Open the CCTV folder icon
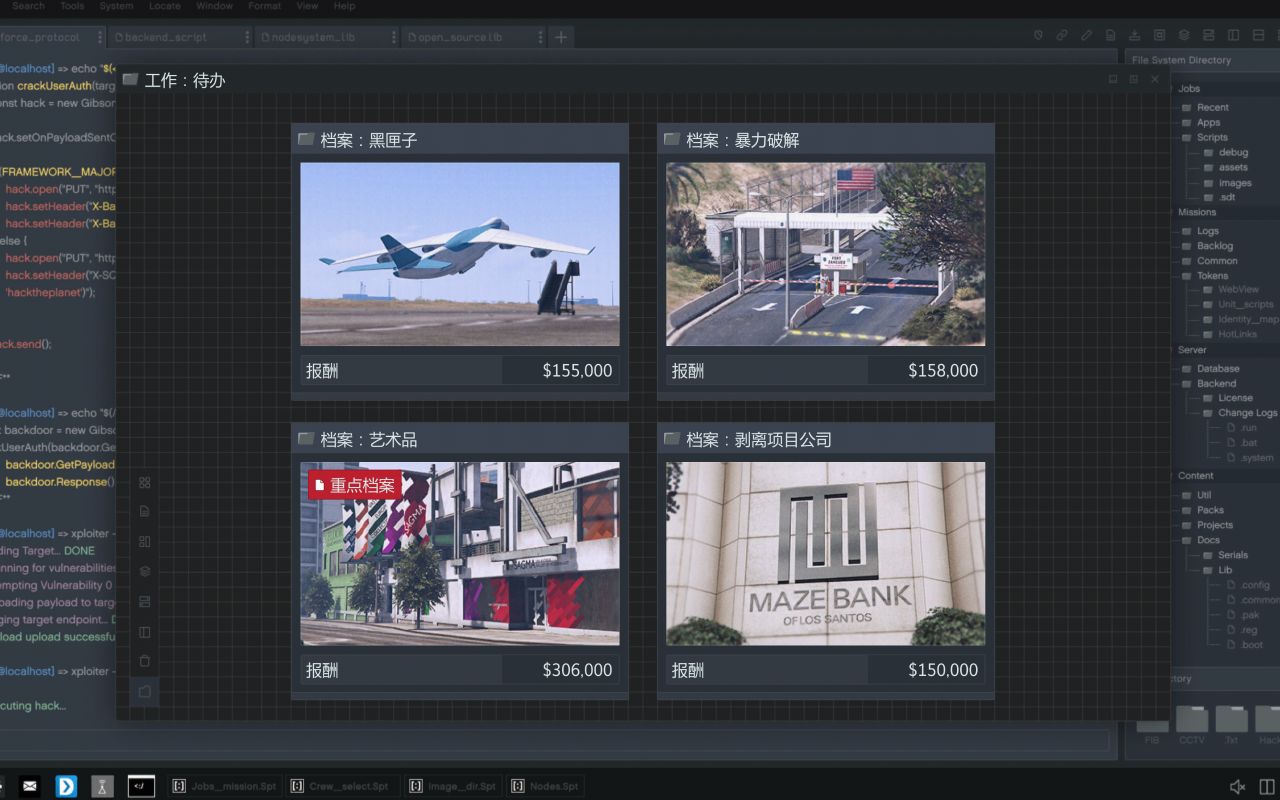The width and height of the screenshot is (1280, 800). [x=1192, y=720]
